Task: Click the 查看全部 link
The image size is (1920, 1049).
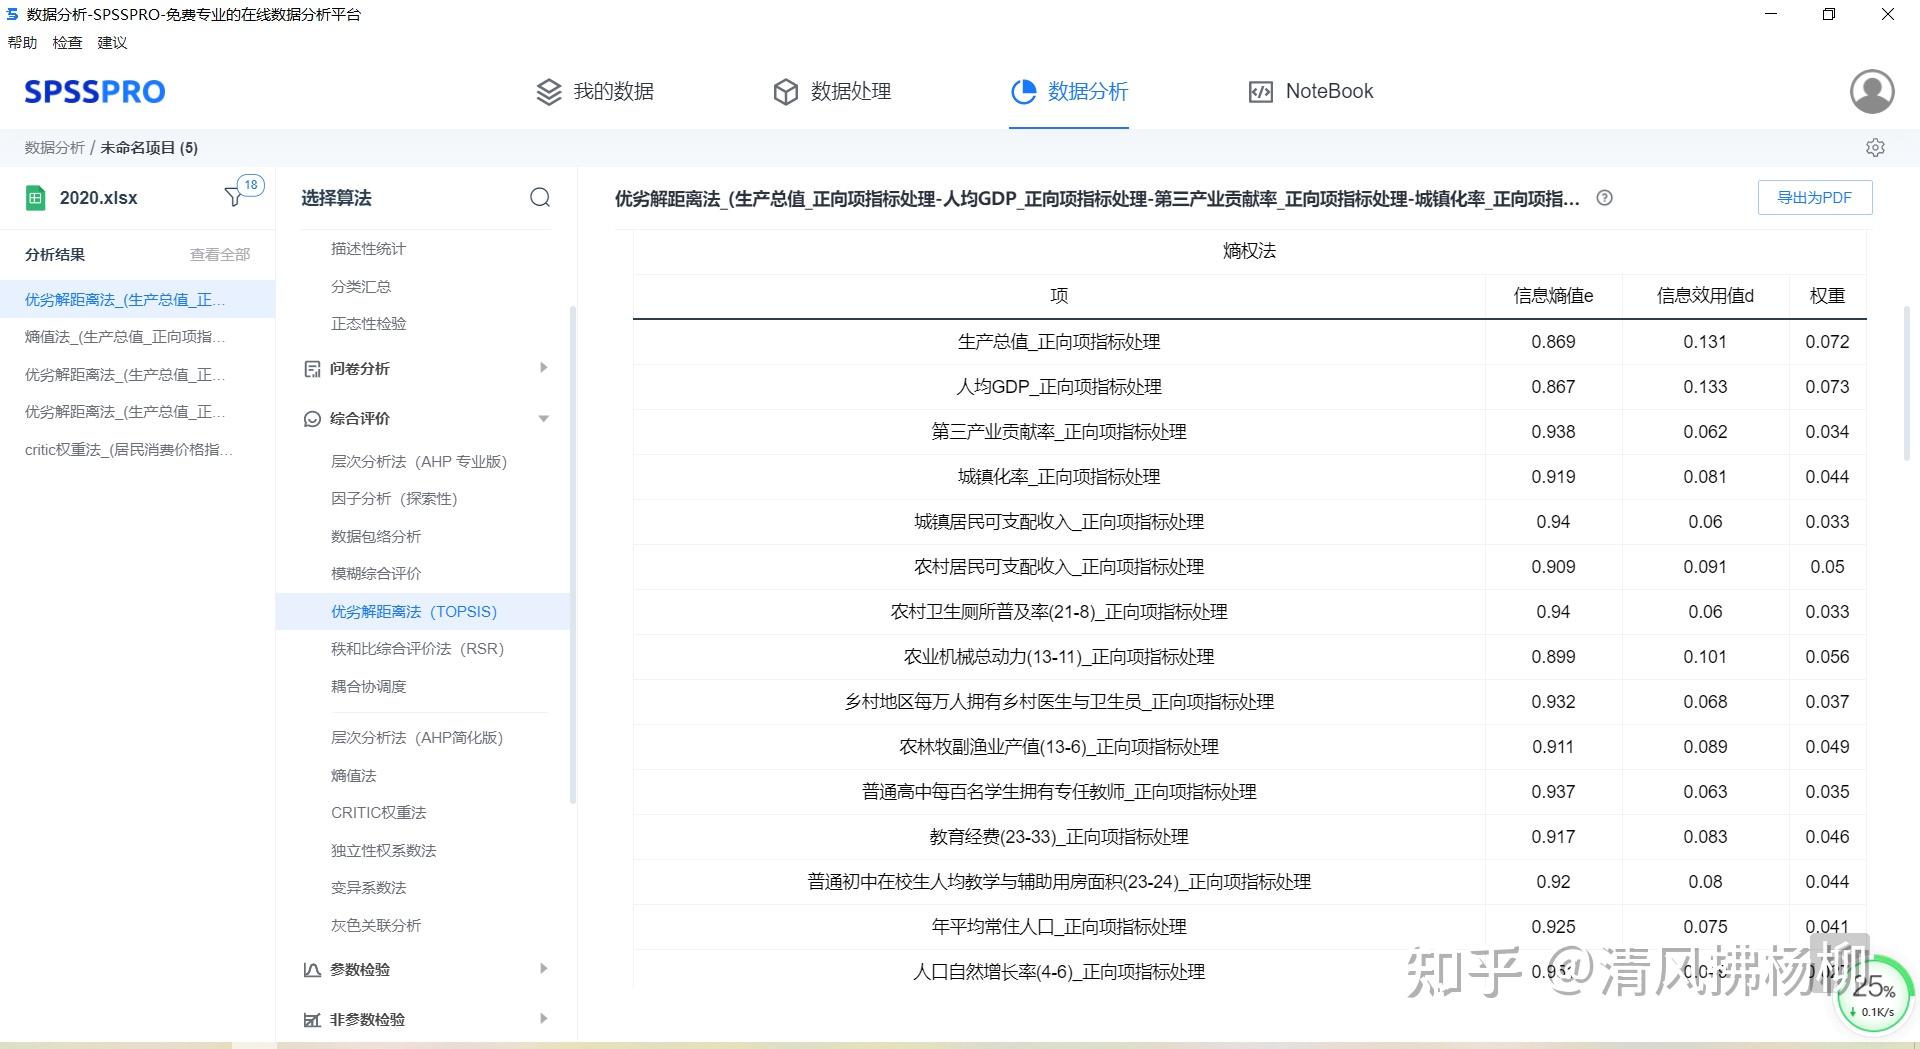Action: point(218,254)
